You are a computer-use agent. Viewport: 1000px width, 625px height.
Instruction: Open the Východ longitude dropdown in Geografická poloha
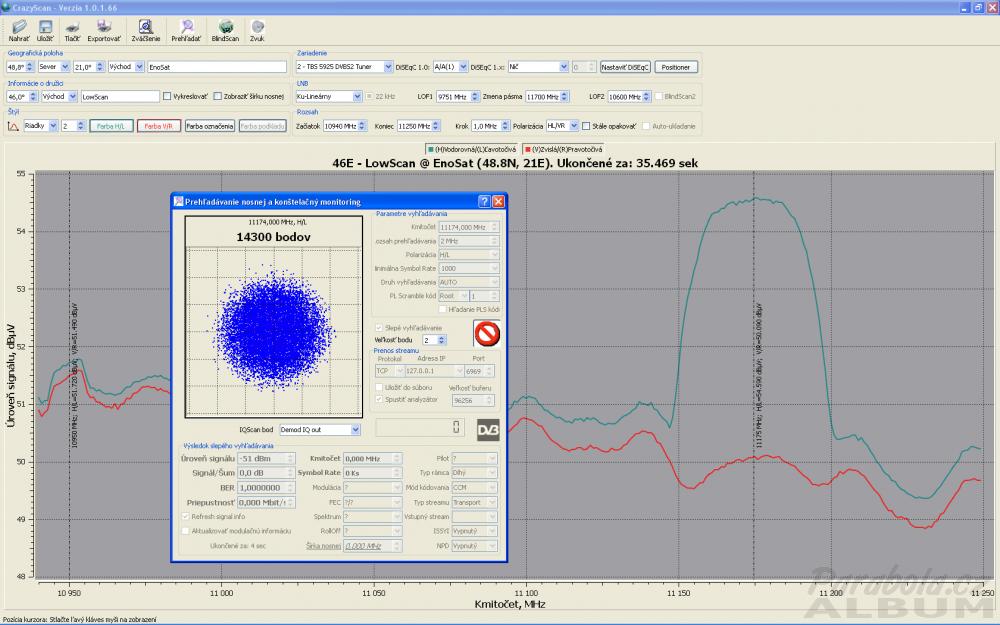139,67
